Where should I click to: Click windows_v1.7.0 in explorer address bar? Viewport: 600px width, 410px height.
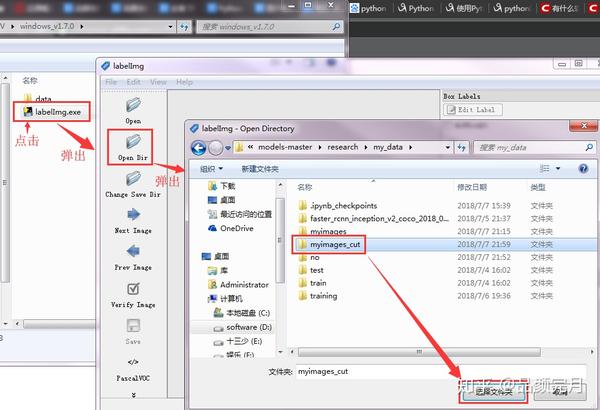[x=47, y=26]
